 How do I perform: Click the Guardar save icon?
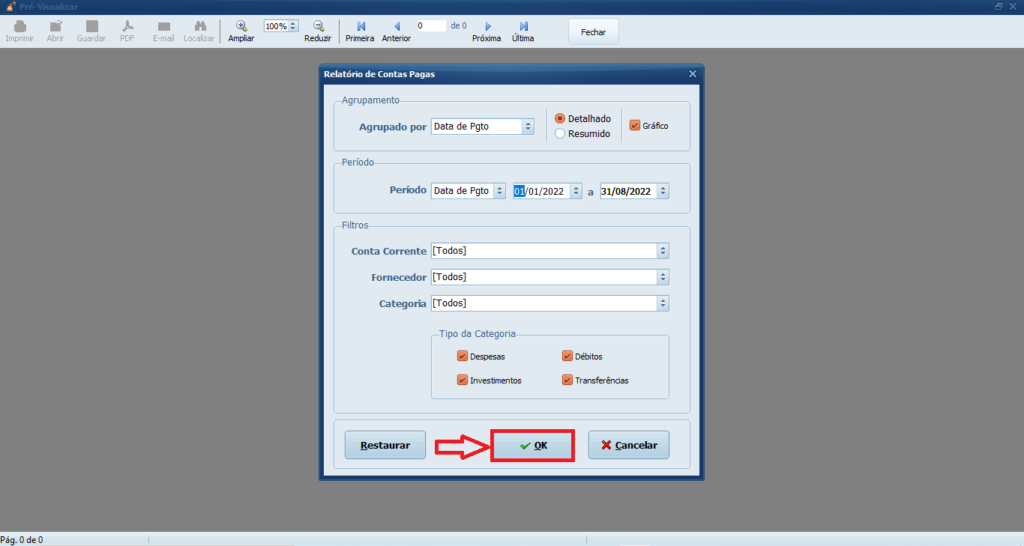tap(91, 26)
